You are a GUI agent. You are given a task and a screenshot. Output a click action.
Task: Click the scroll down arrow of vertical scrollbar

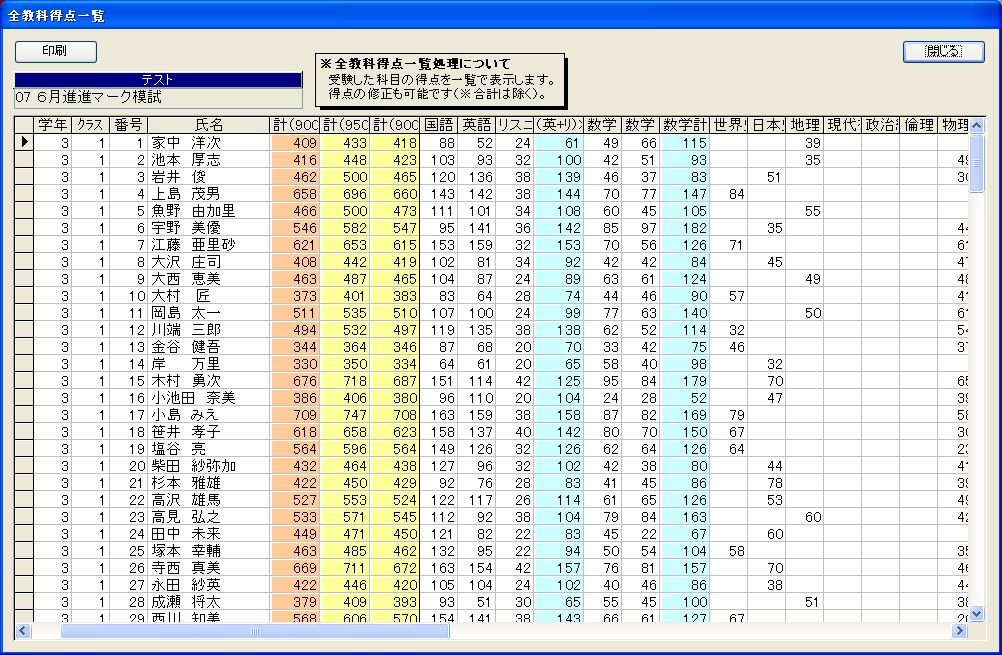tap(976, 613)
